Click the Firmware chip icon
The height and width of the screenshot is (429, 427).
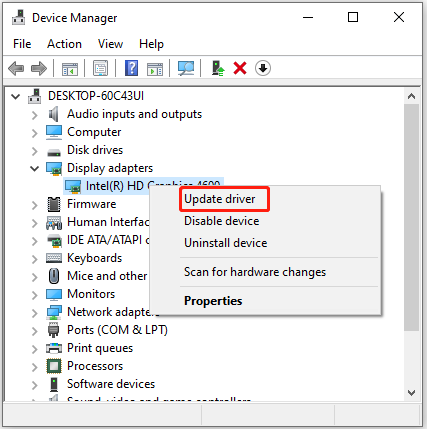[54, 204]
